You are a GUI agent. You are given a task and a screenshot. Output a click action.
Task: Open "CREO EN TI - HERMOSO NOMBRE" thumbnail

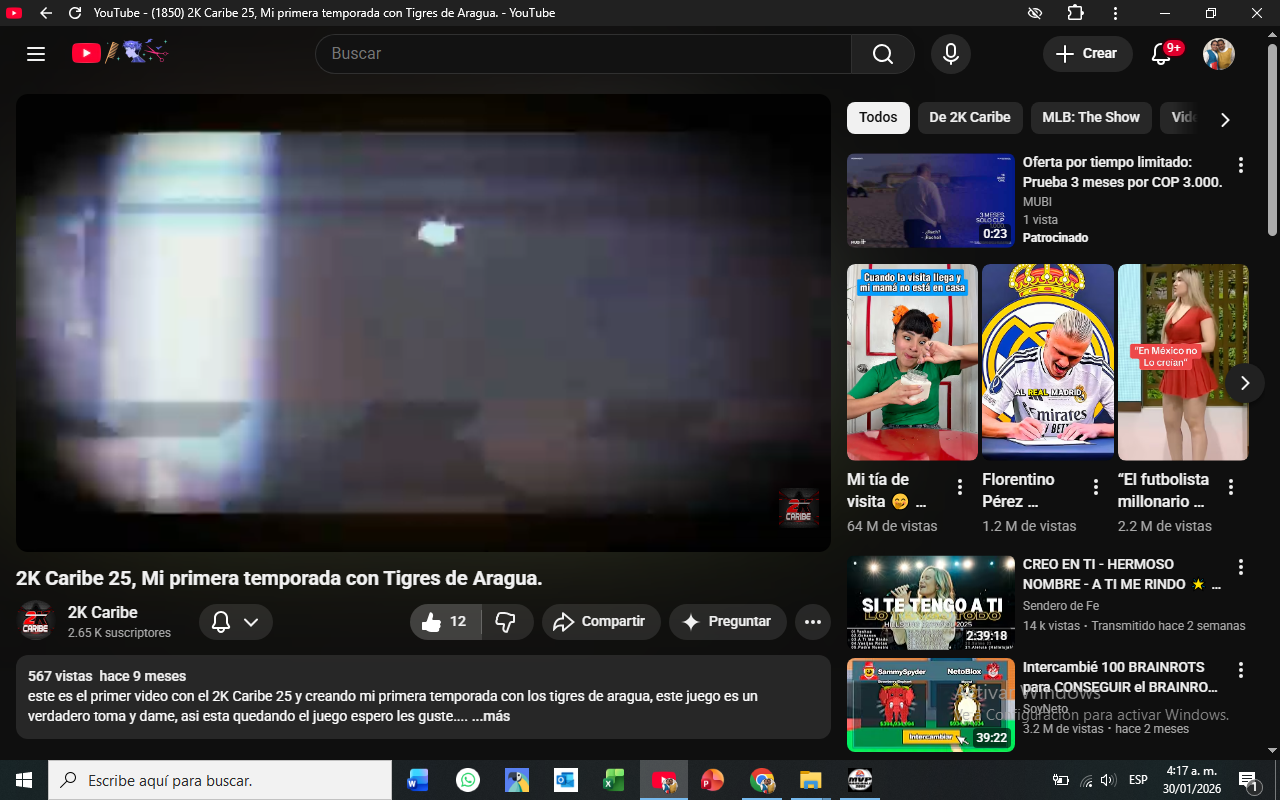coord(930,604)
